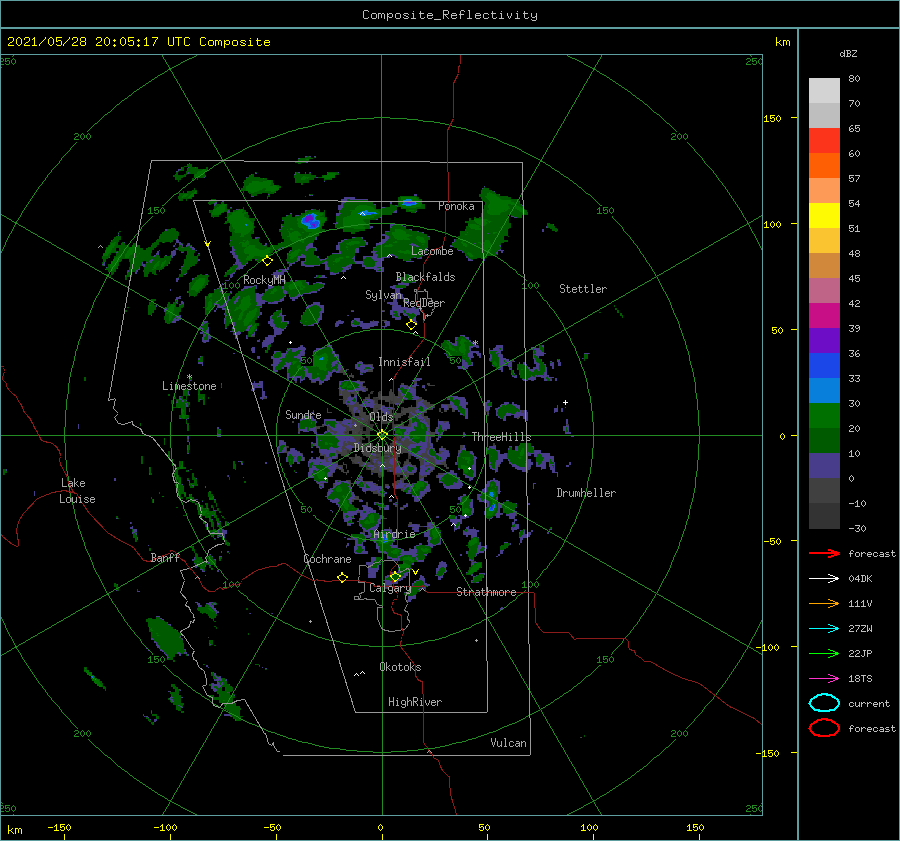
Task: Click the dBZ legend heading
Action: 848,53
